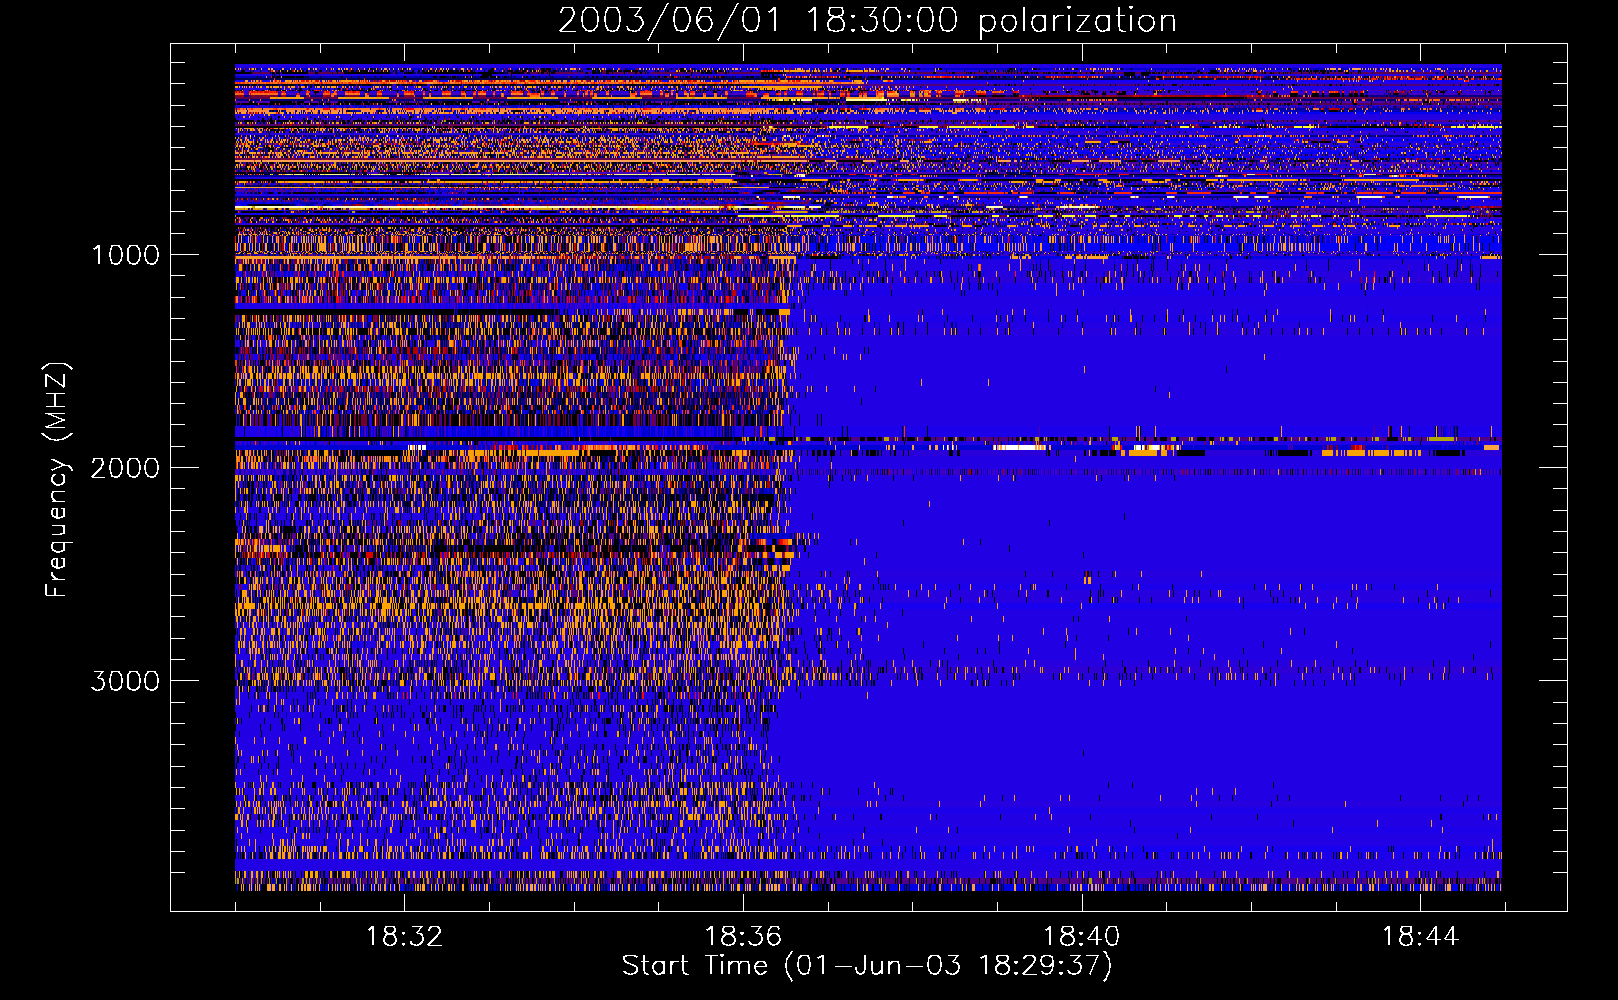Click the 18:36 time tick label
This screenshot has width=1618, height=1000.
click(743, 937)
